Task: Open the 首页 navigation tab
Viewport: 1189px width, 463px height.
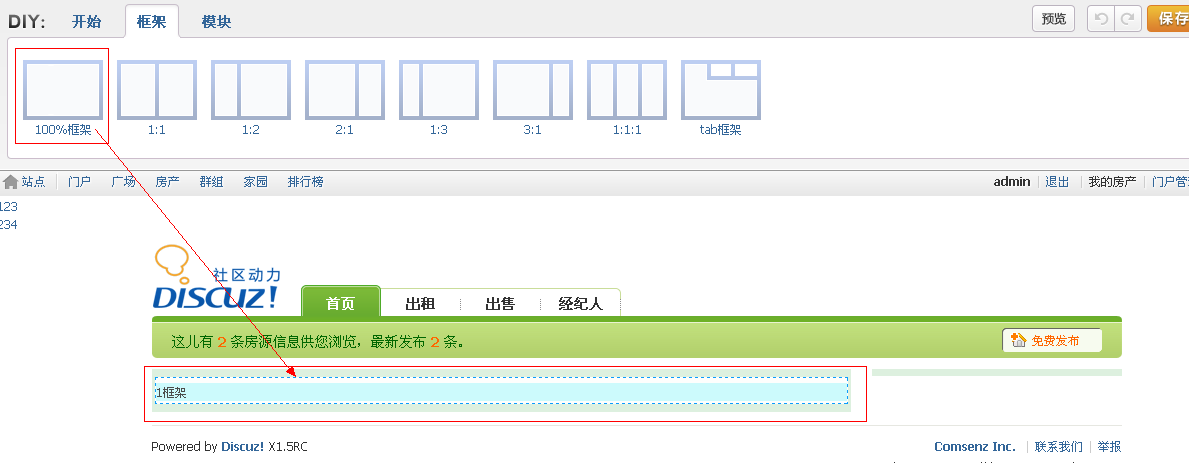Action: (340, 302)
